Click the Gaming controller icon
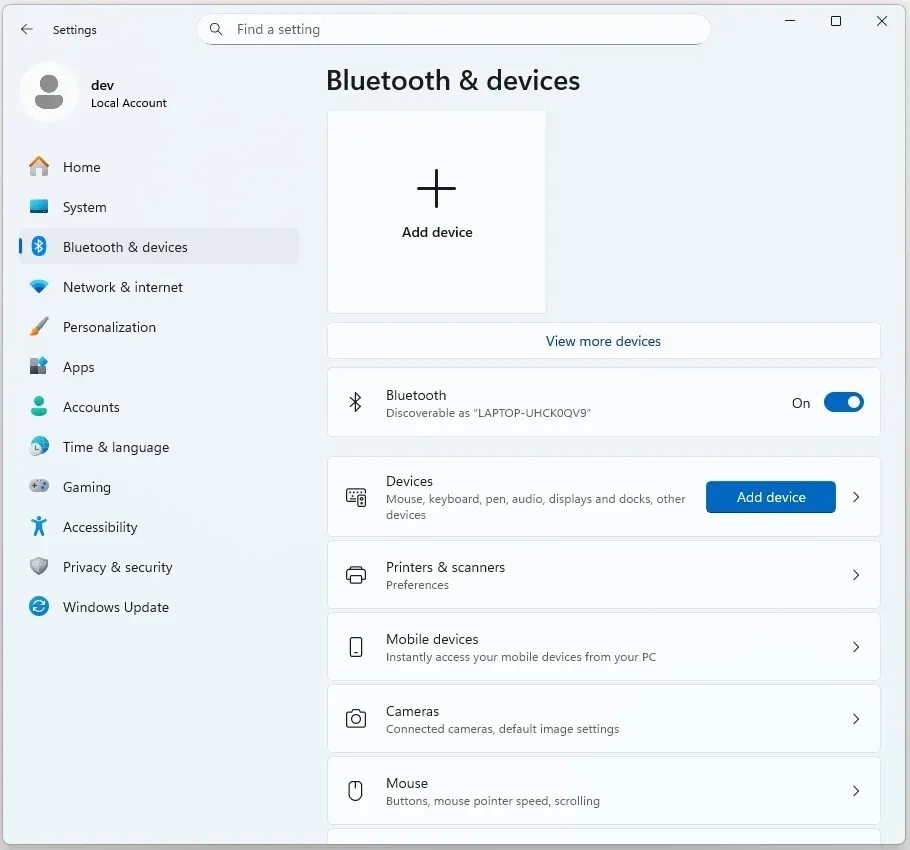910x850 pixels. tap(39, 486)
